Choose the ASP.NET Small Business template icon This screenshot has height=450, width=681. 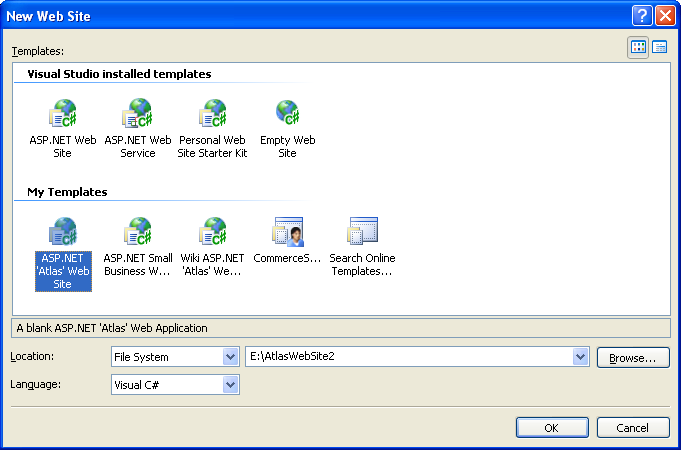[x=138, y=232]
